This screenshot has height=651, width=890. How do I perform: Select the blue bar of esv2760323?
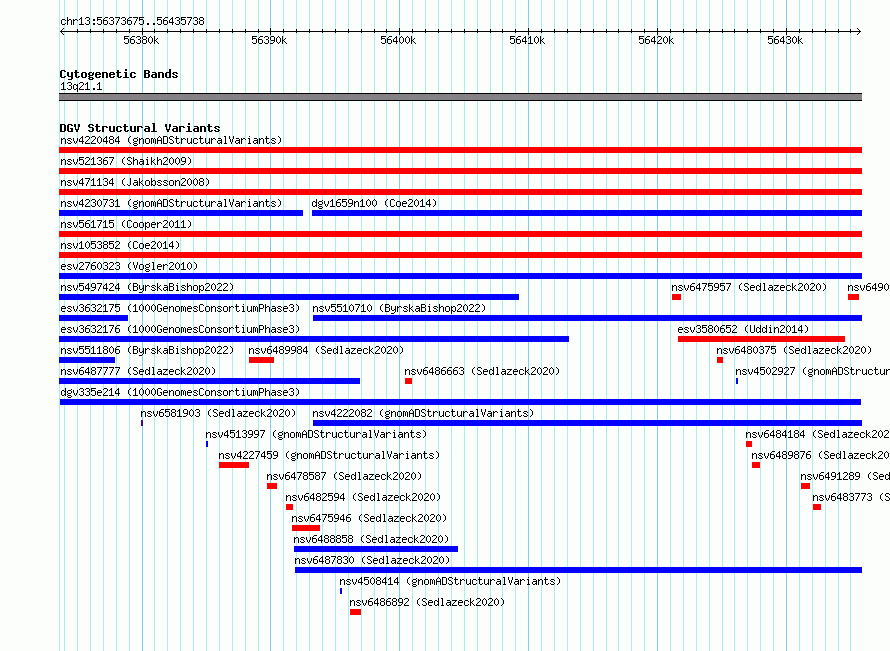tap(460, 276)
